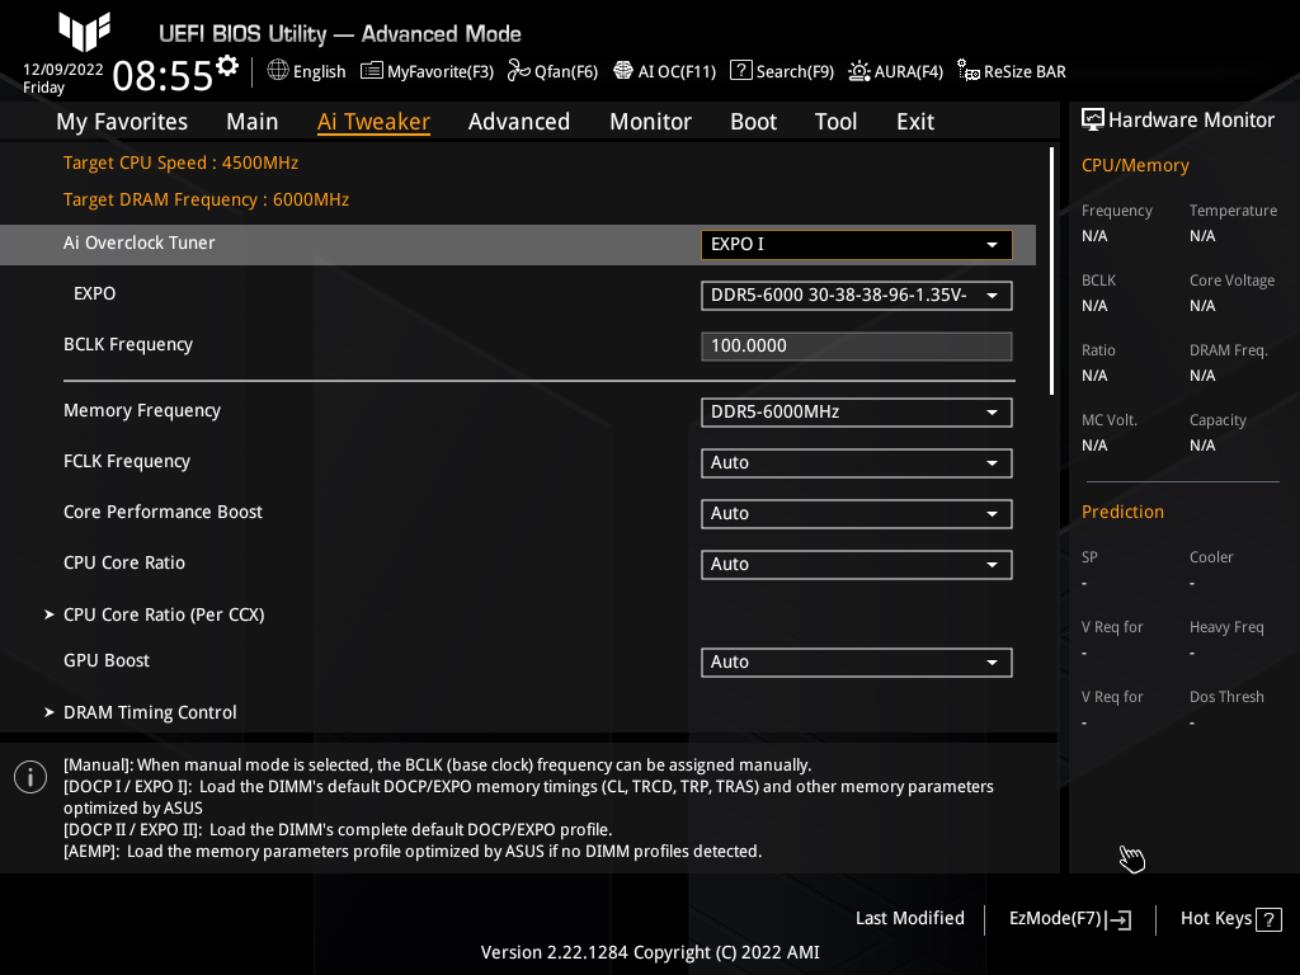Open GPU Boost dropdown
The width and height of the screenshot is (1300, 975).
[856, 662]
